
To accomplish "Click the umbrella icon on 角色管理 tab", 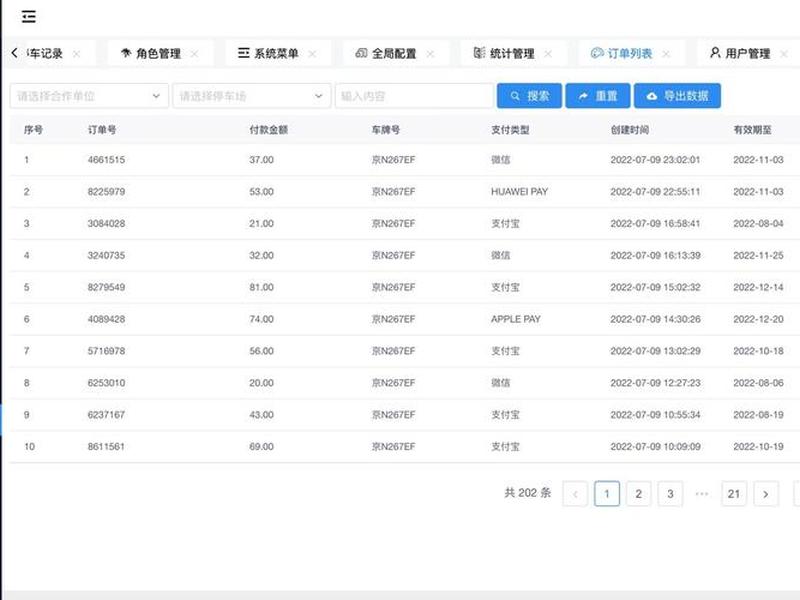I will click(126, 53).
